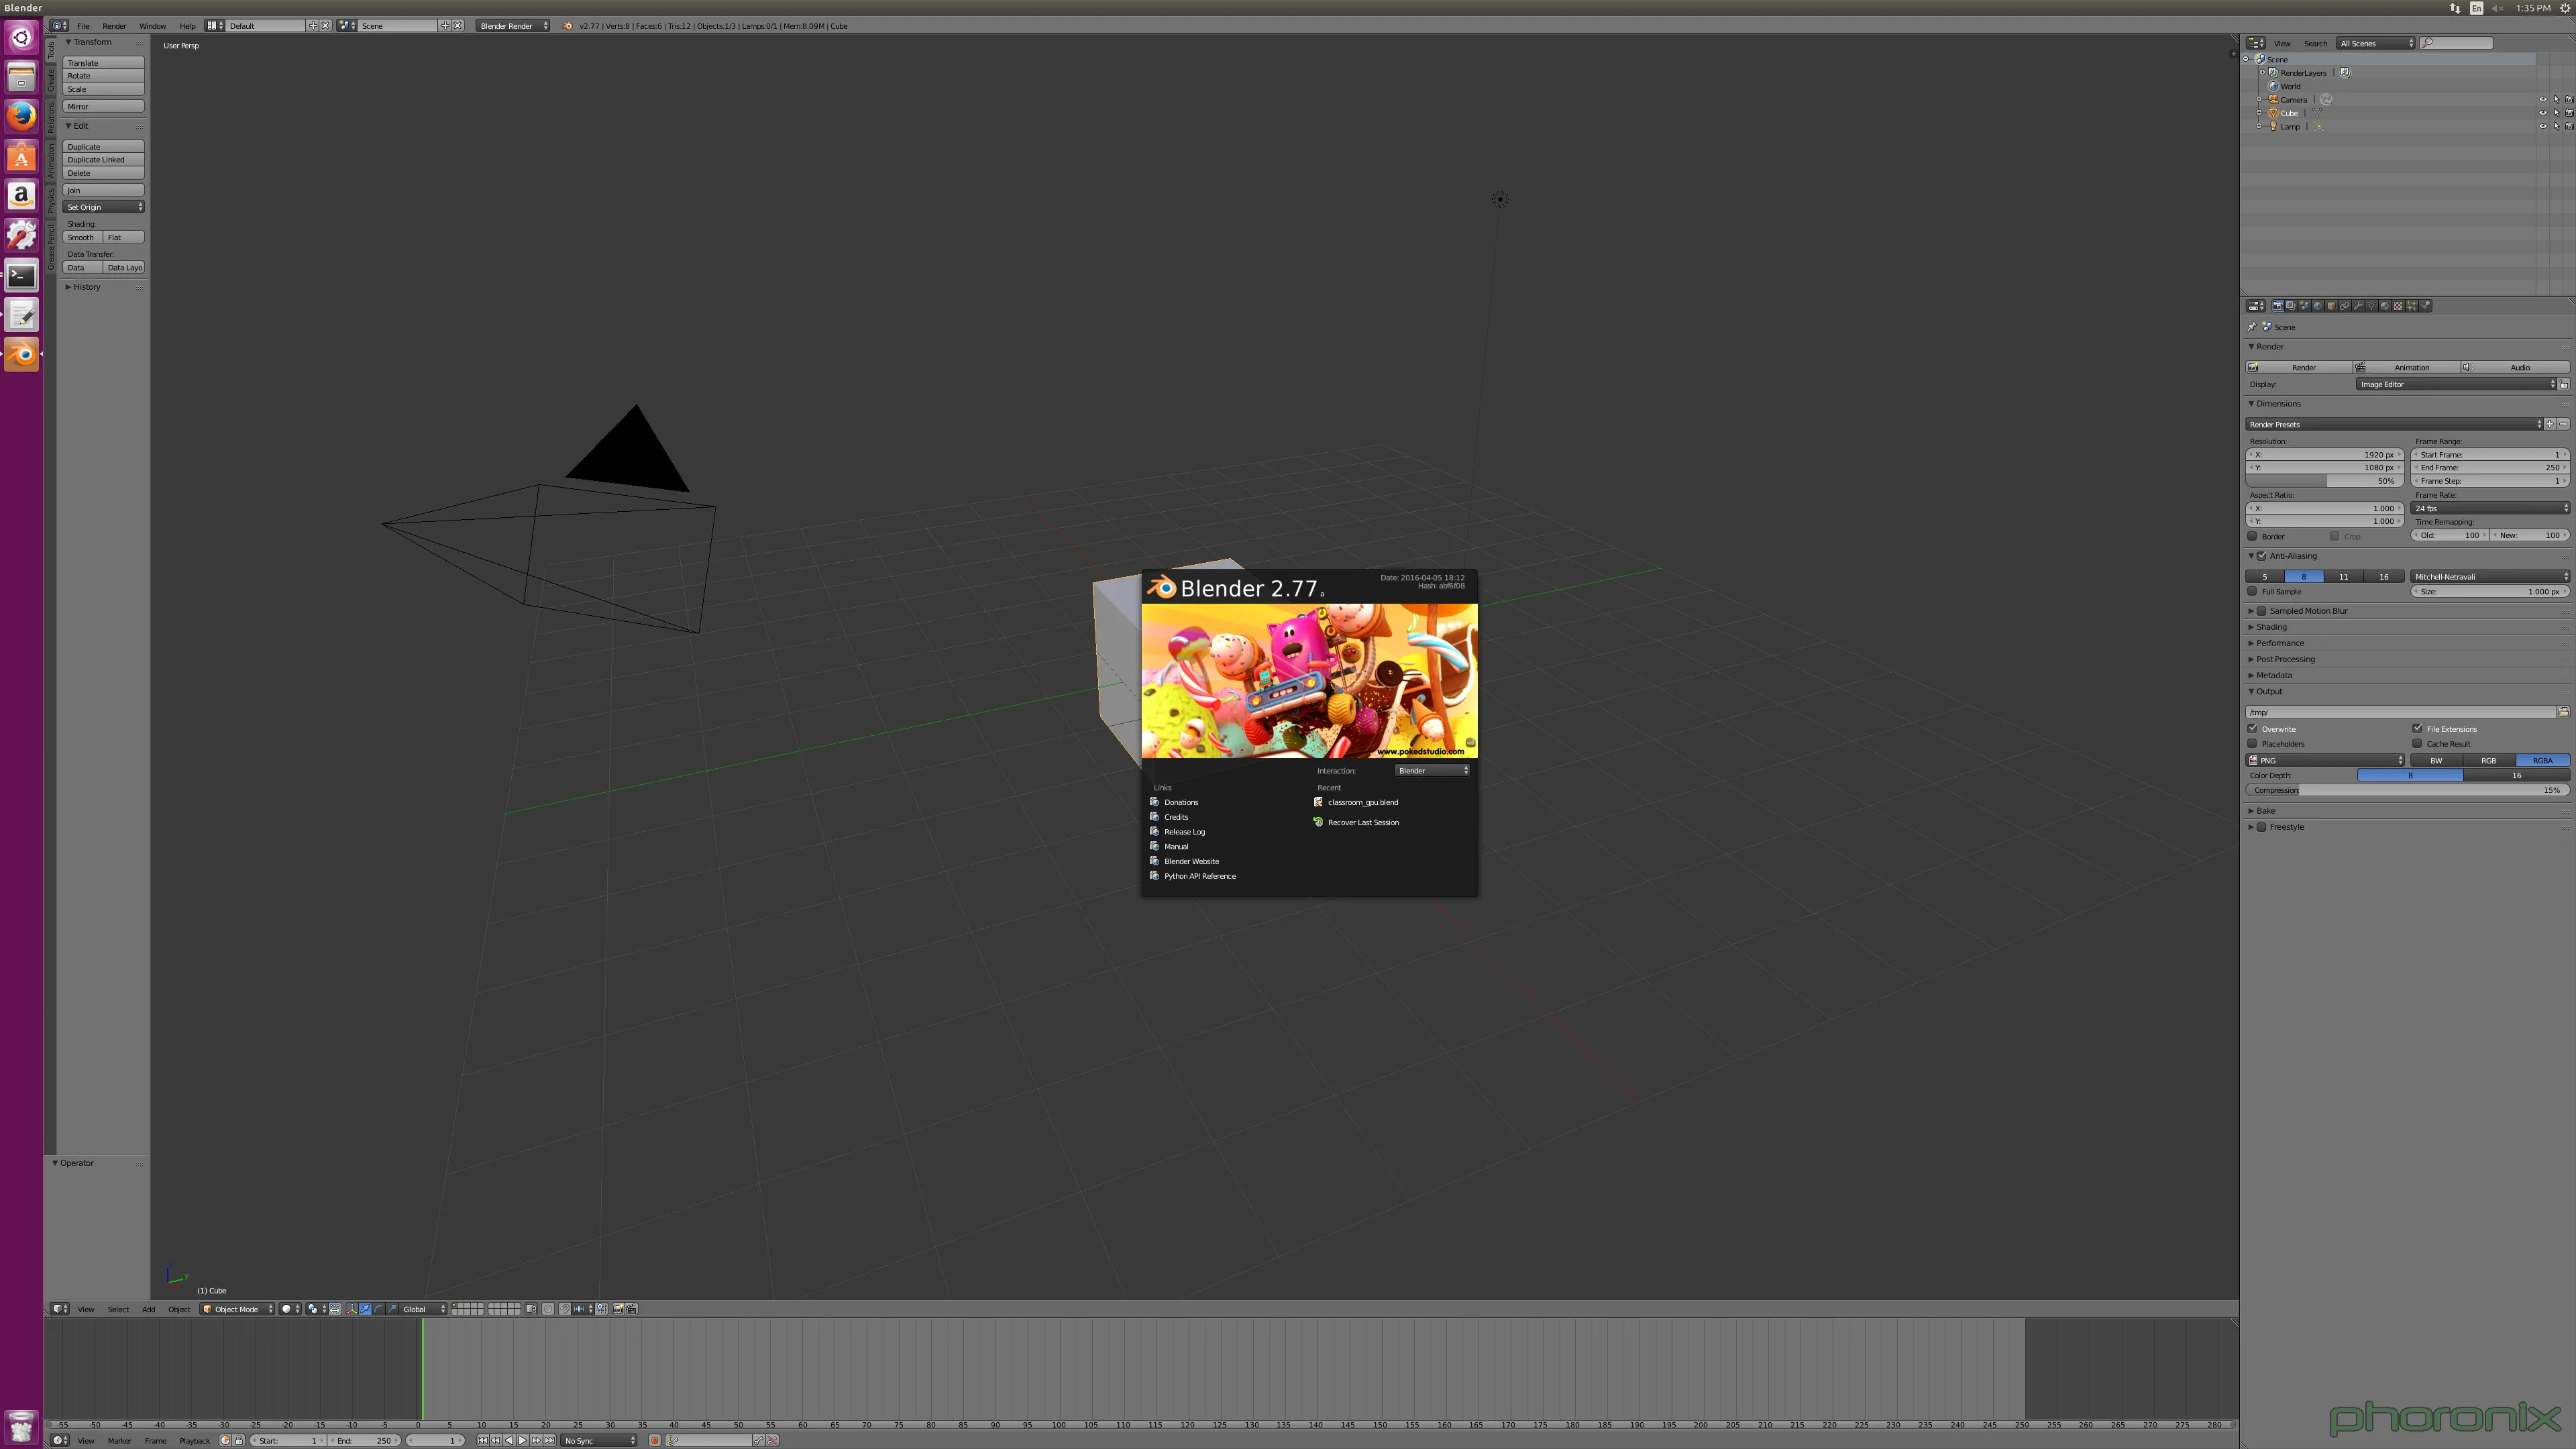Image resolution: width=2576 pixels, height=1449 pixels.
Task: Open the Particles properties icon
Action: (x=2412, y=306)
